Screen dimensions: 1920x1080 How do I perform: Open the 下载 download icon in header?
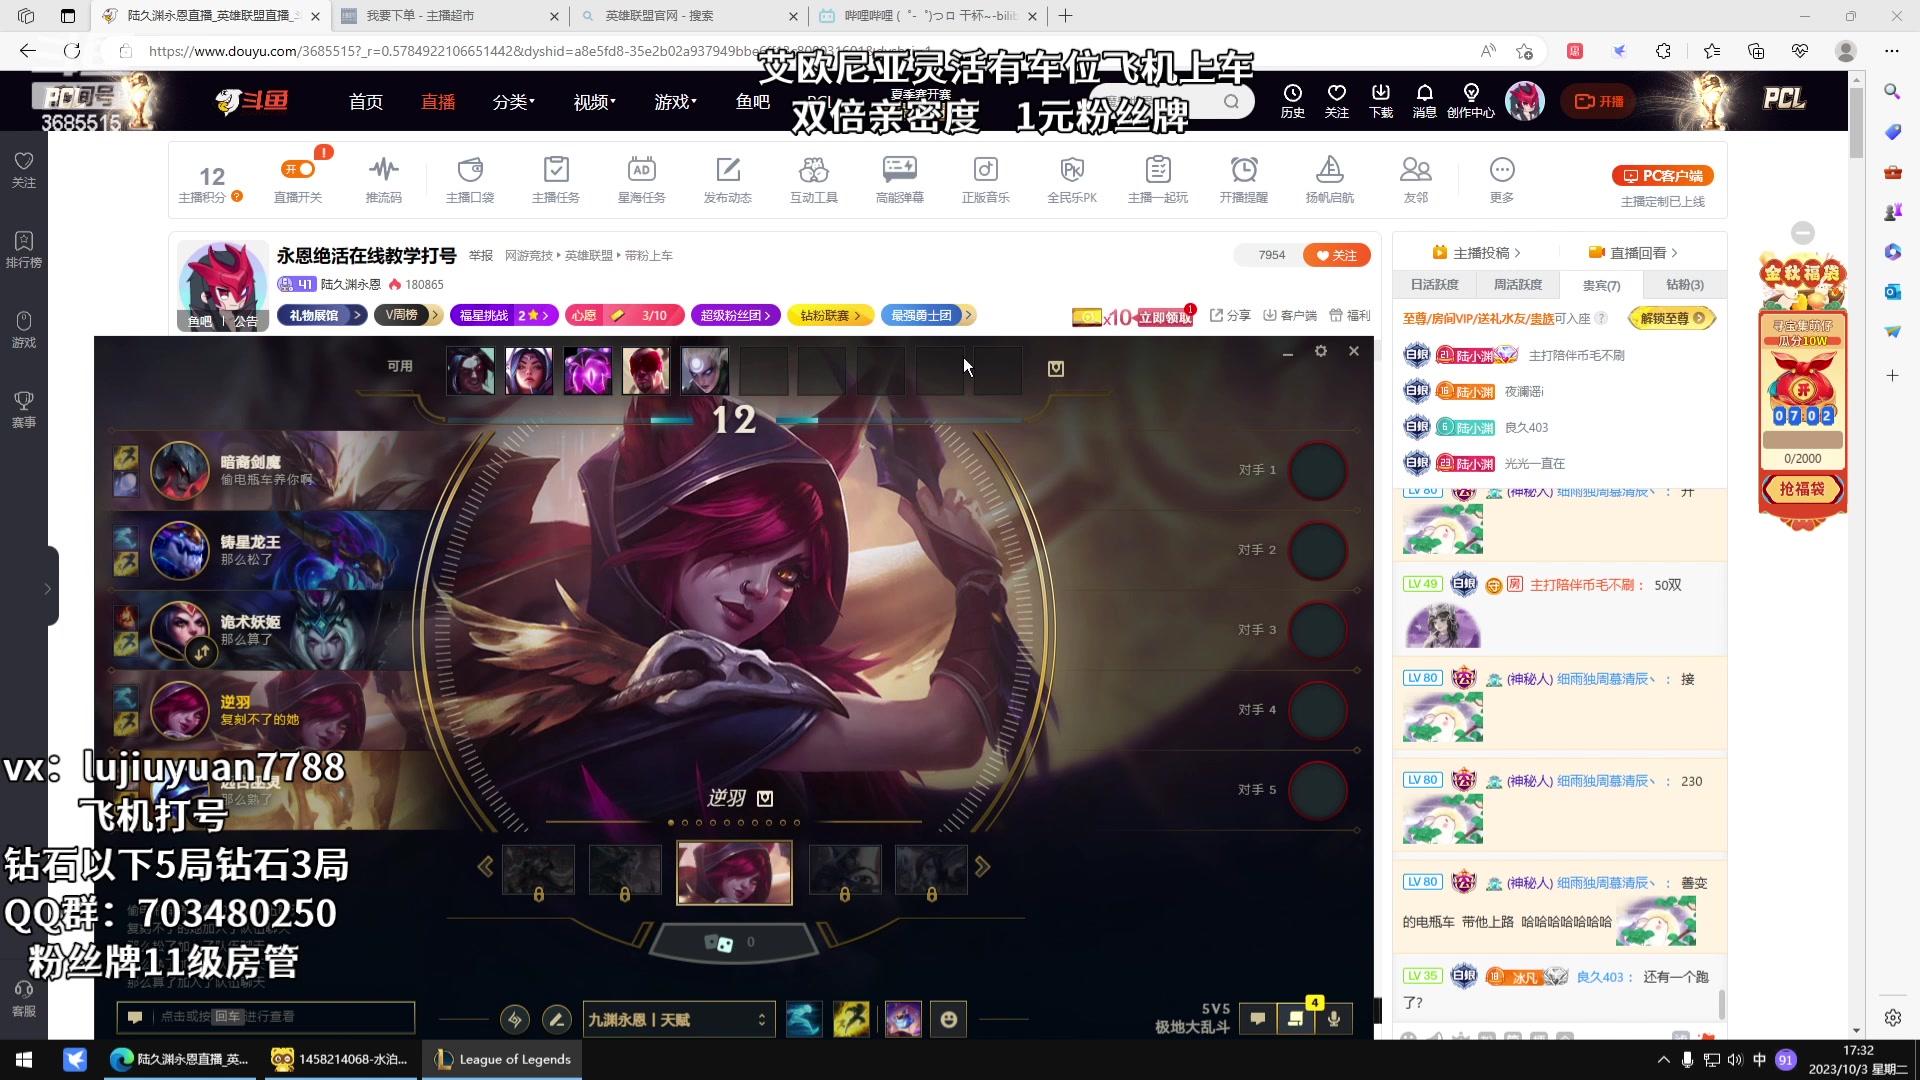pos(1381,101)
